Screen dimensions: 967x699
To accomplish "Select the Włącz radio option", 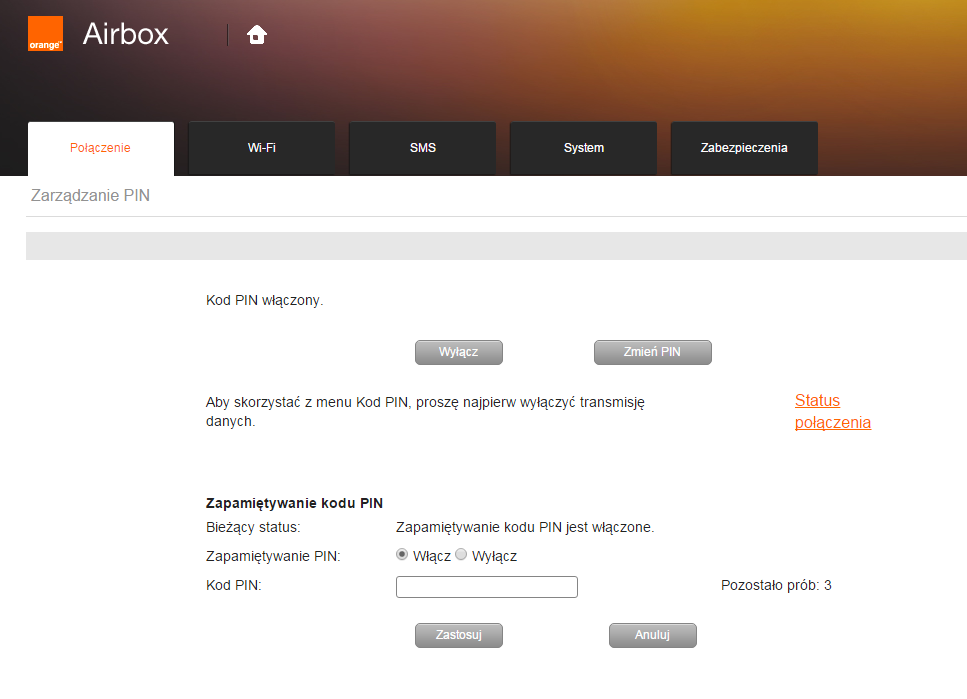I will [402, 555].
